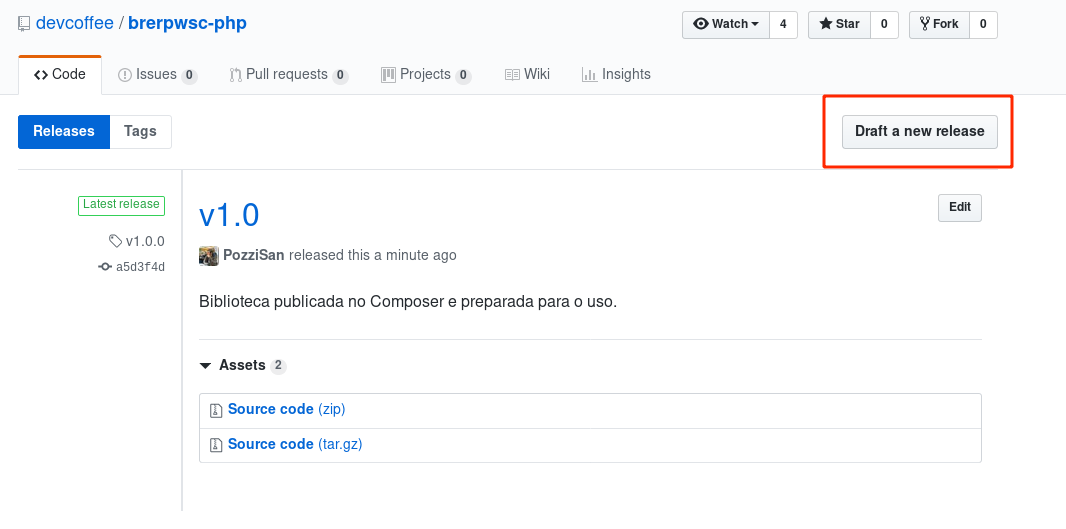Viewport: 1066px width, 529px height.
Task: Click the PozziSan avatar image
Action: 209,256
